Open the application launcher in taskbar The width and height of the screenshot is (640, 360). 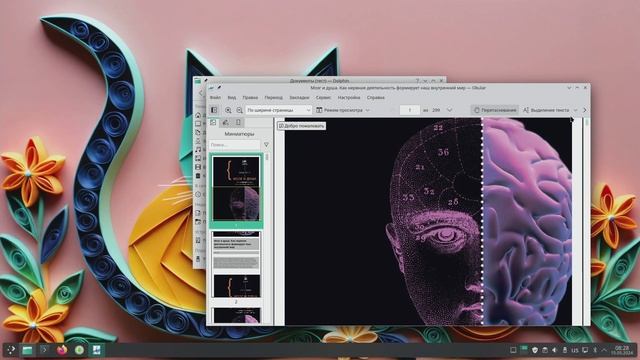[x=11, y=350]
